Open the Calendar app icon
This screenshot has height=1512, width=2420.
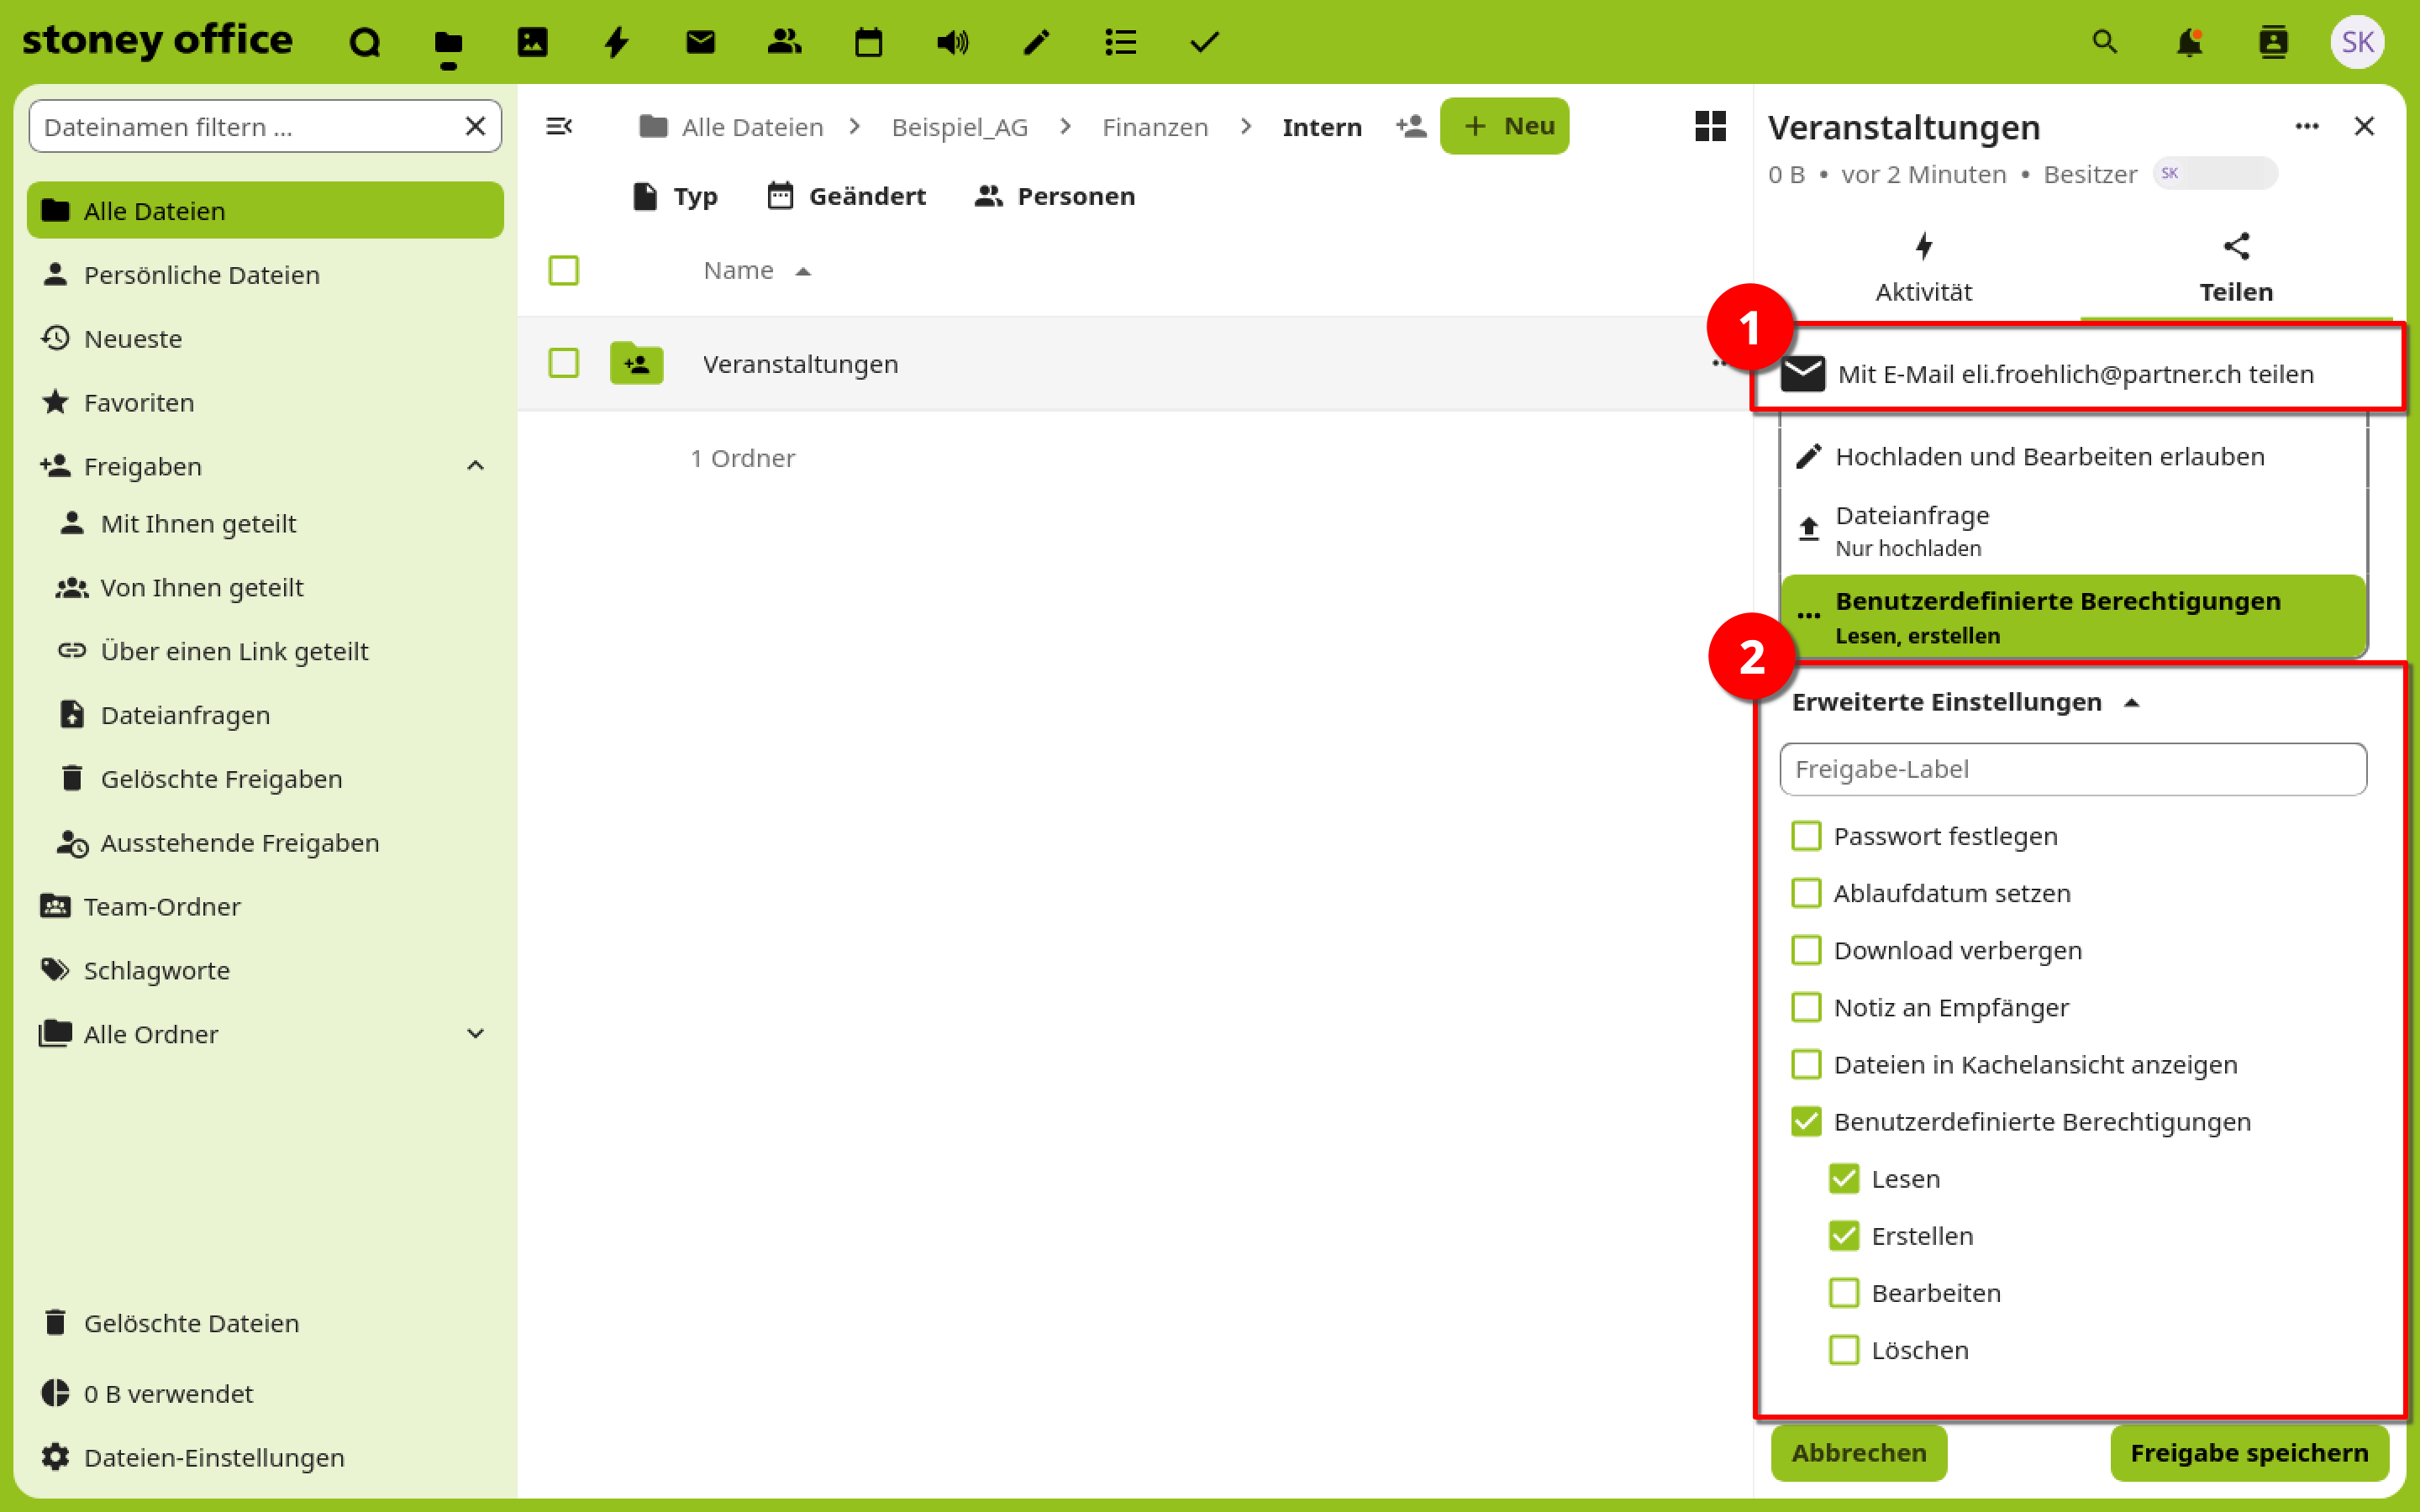(x=868, y=42)
